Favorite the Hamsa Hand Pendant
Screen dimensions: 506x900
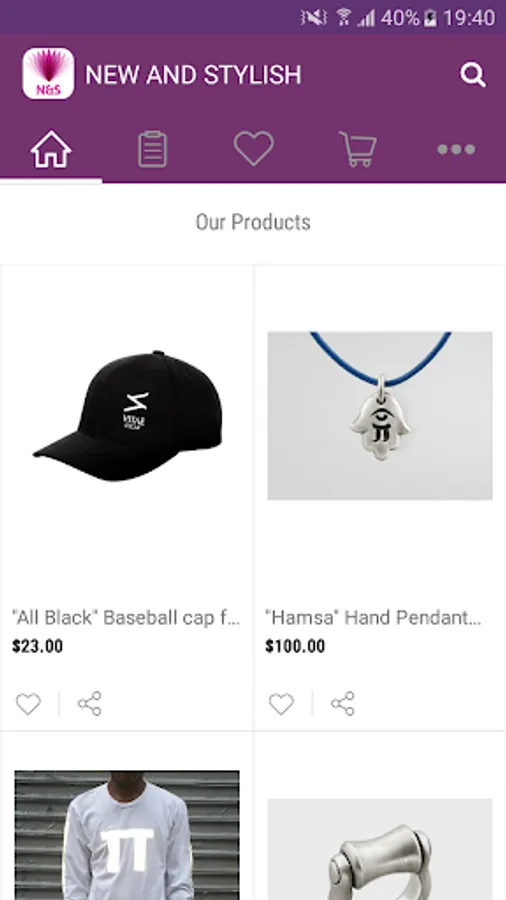tap(281, 704)
